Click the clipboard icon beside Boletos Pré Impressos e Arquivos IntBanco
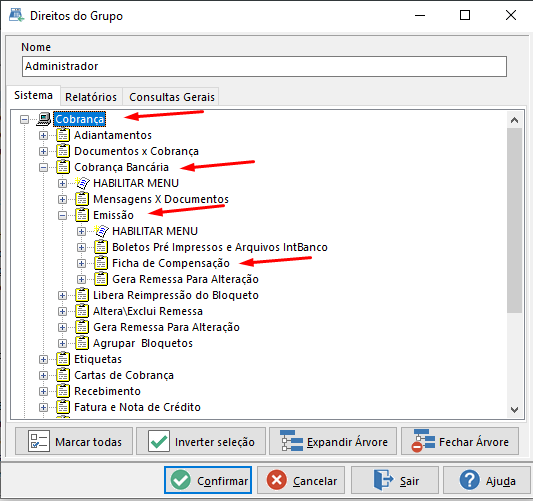533x501 pixels. click(101, 247)
